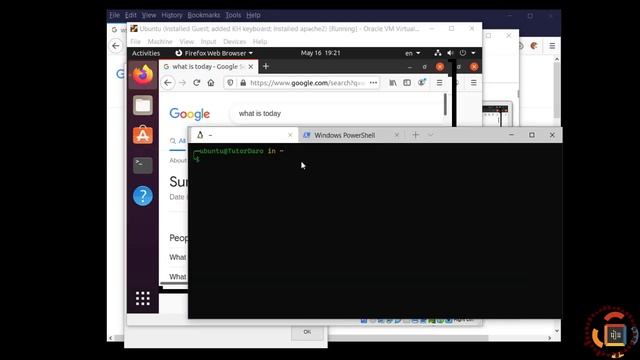640x360 pixels.
Task: Click the Google logo in guest Firefox
Action: coord(189,113)
